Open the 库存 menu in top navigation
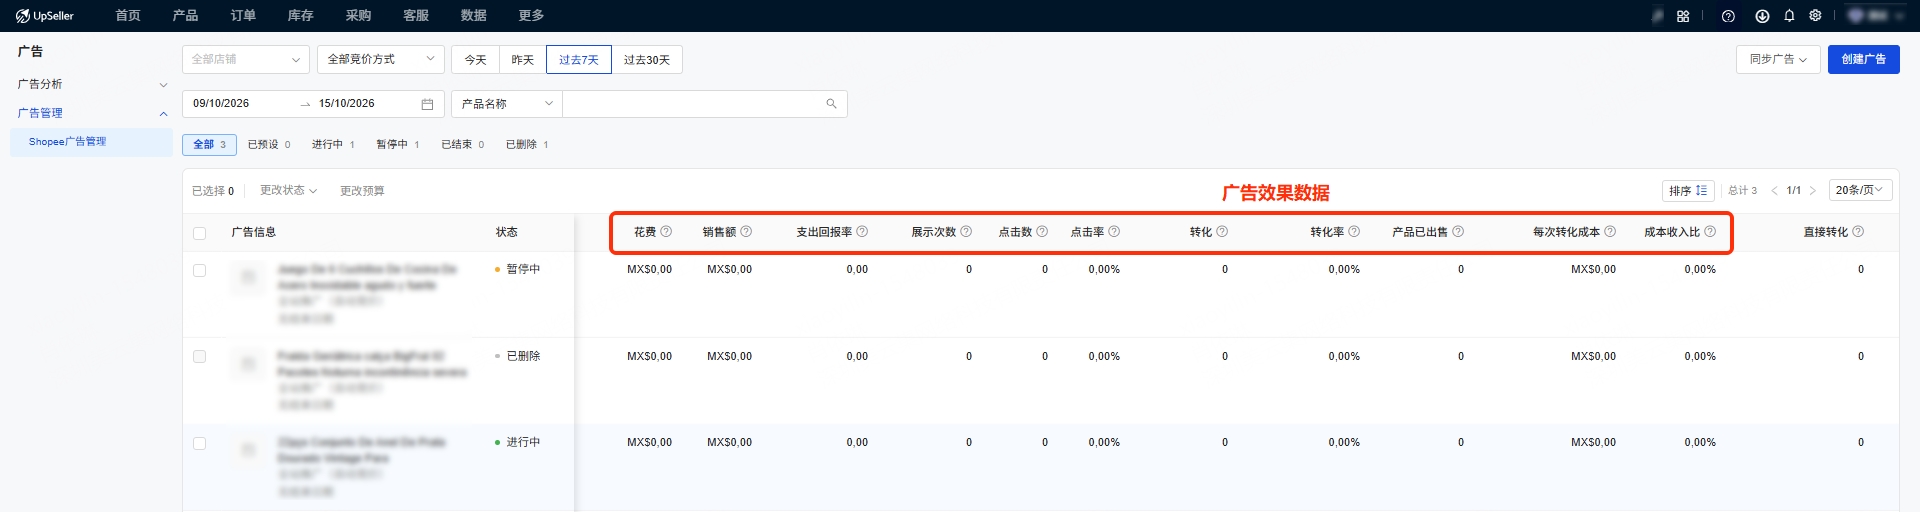 pos(301,16)
